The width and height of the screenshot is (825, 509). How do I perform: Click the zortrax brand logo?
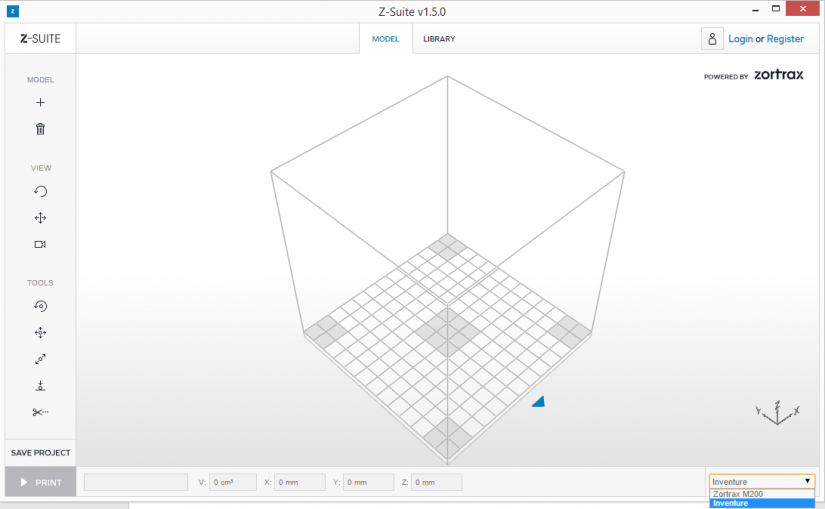779,75
